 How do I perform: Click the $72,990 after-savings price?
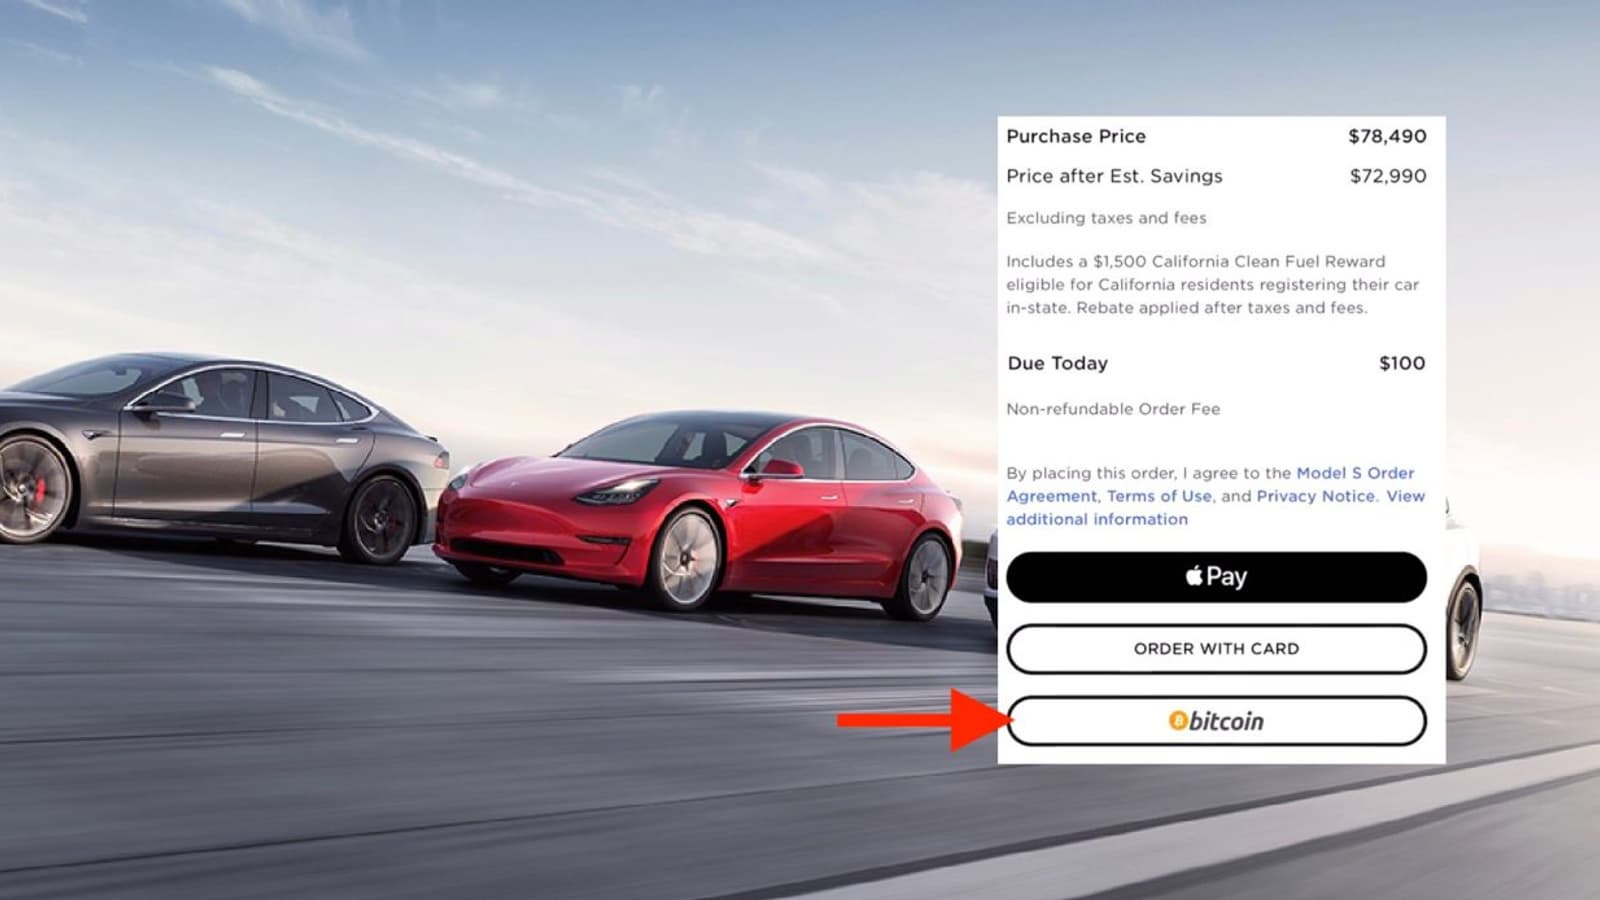pos(1388,176)
